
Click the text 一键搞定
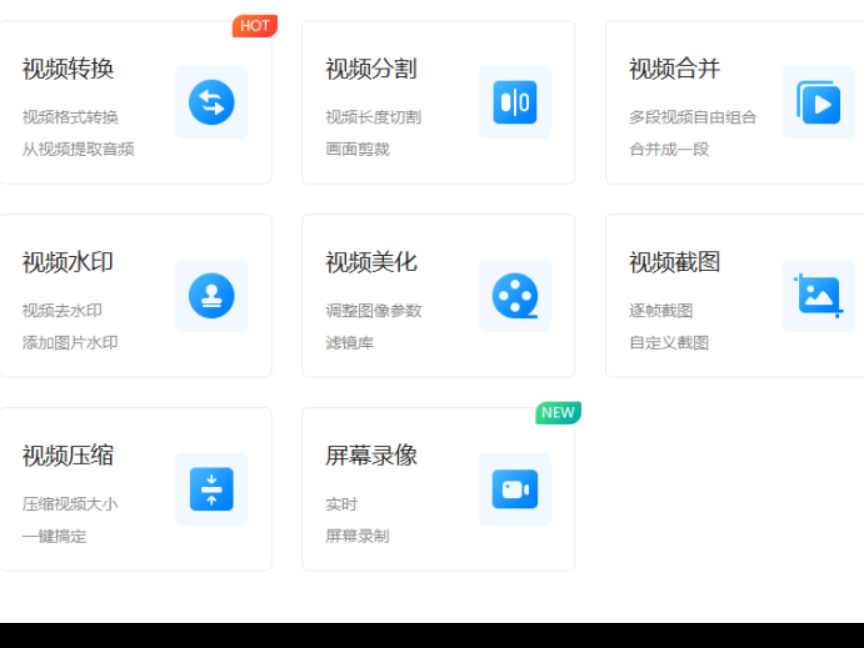click(54, 536)
